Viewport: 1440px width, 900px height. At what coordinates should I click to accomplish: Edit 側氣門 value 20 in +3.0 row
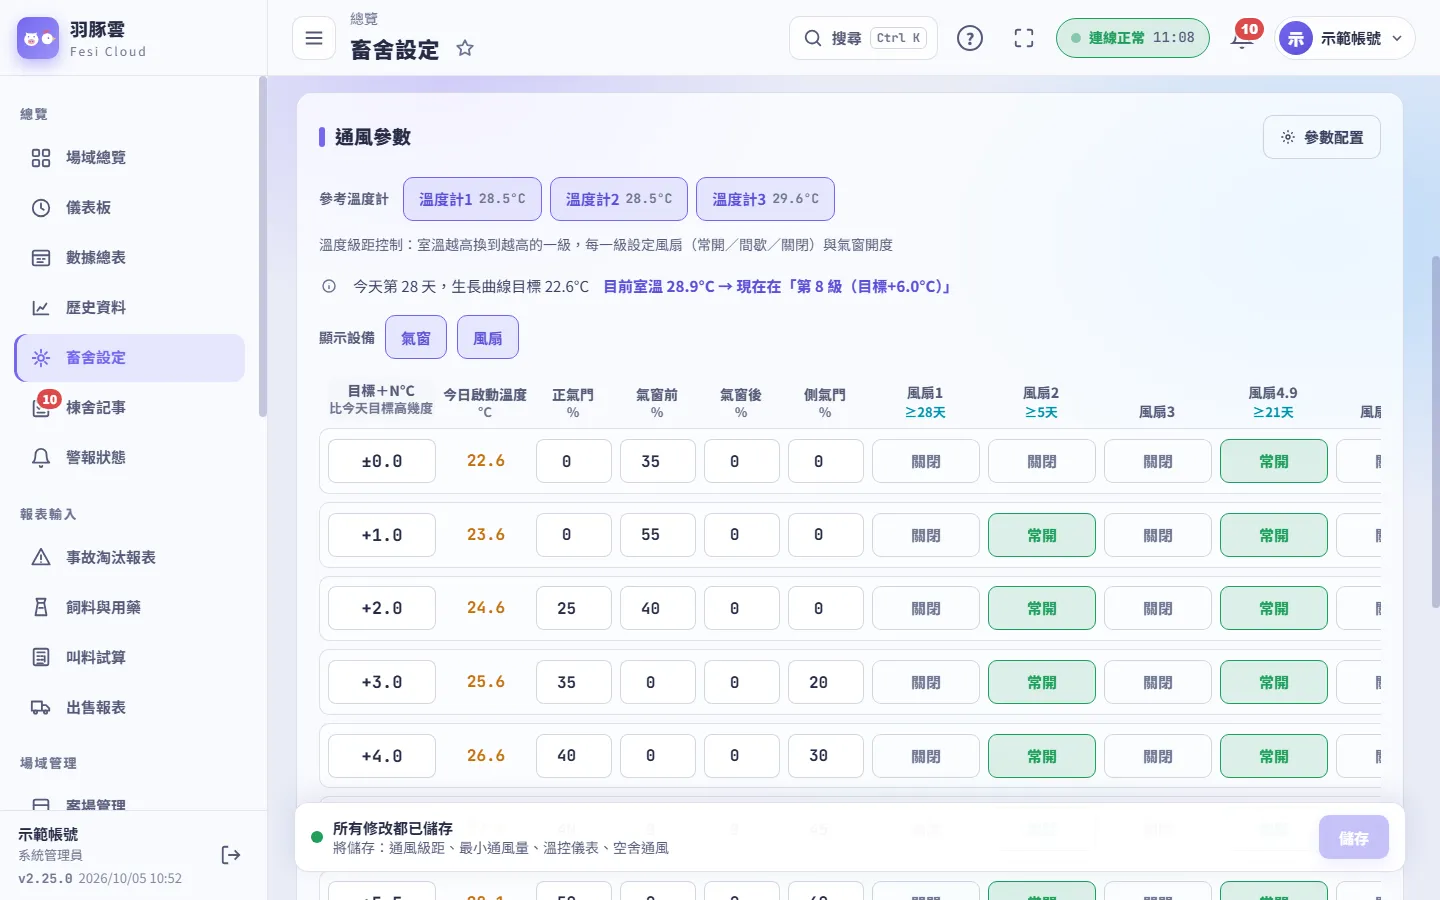pos(825,682)
